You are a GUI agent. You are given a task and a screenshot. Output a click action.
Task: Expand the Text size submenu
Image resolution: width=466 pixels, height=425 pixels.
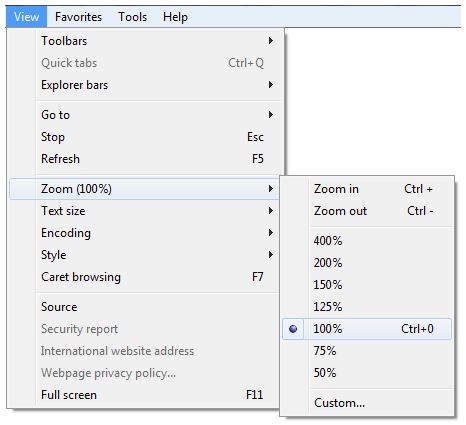pos(144,211)
